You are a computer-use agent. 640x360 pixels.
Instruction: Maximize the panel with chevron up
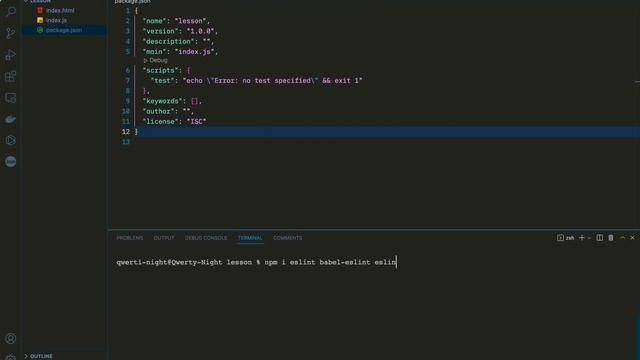(x=622, y=238)
